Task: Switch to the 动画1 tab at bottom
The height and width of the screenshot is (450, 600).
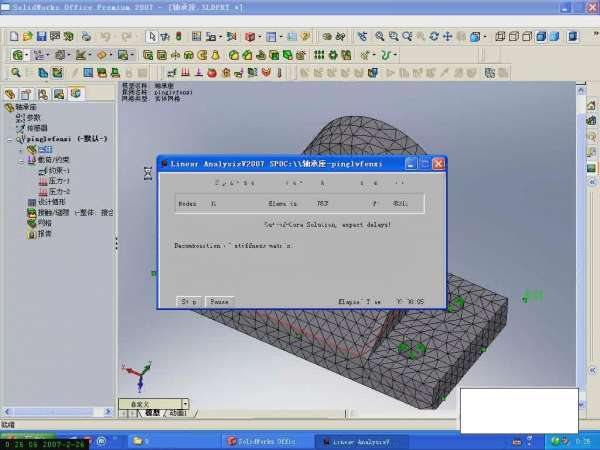Action: [178, 413]
